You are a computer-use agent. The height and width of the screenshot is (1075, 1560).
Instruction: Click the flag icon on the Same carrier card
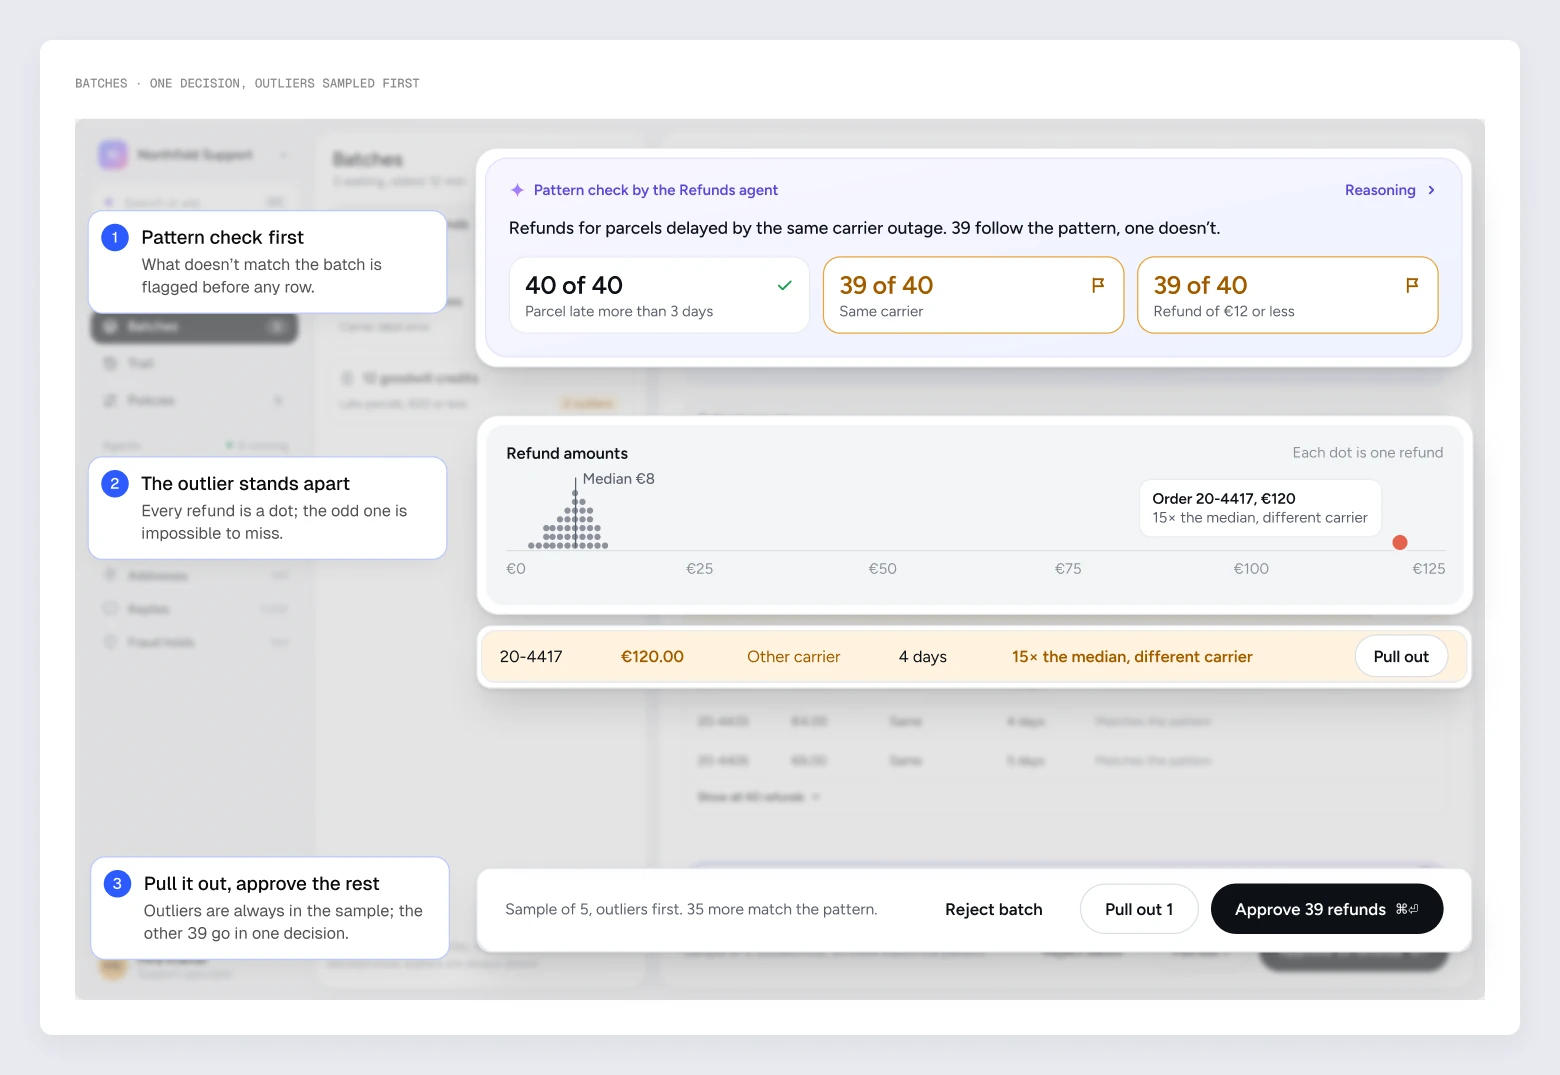(1098, 286)
